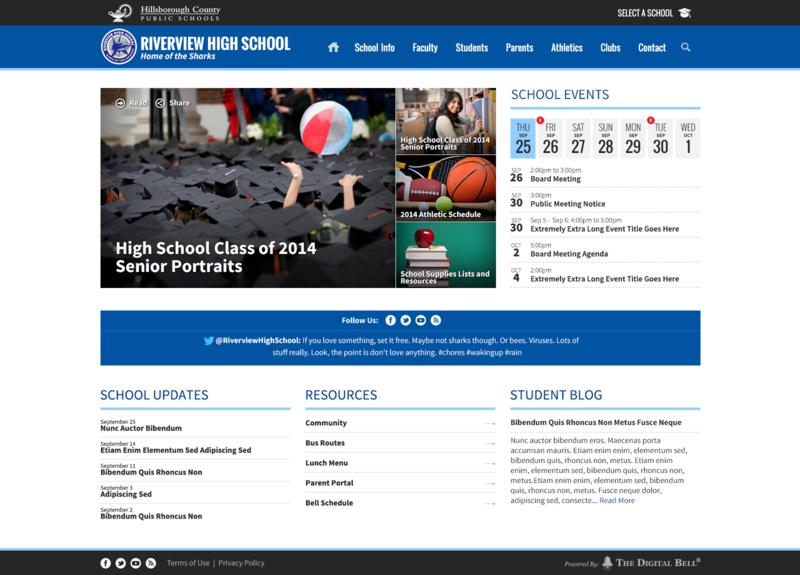This screenshot has height=575, width=800.
Task: Open the 2014 Athletic Schedule thumbnail
Action: click(x=446, y=188)
